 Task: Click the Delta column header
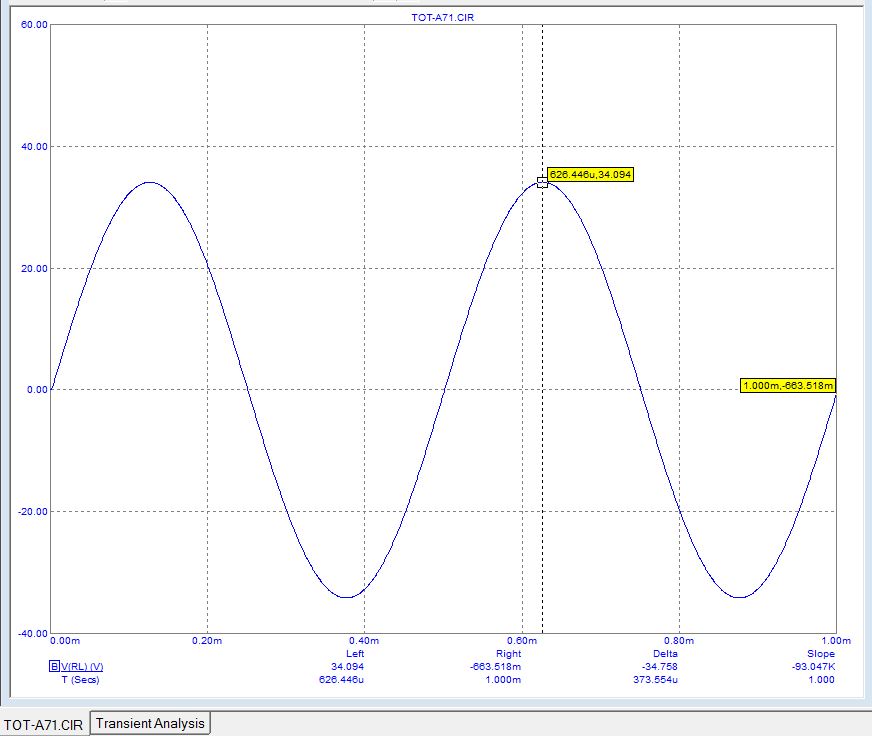click(x=665, y=654)
